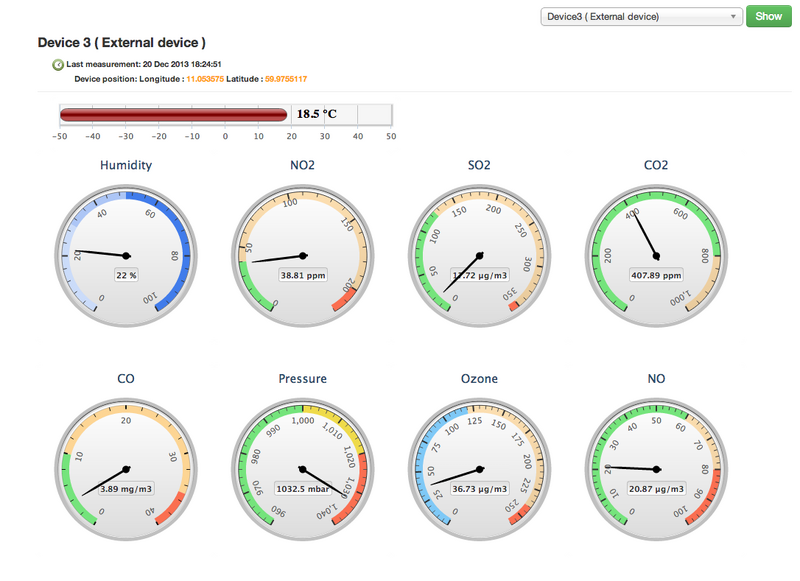
Task: Click the SO2 gauge title
Action: pos(479,165)
